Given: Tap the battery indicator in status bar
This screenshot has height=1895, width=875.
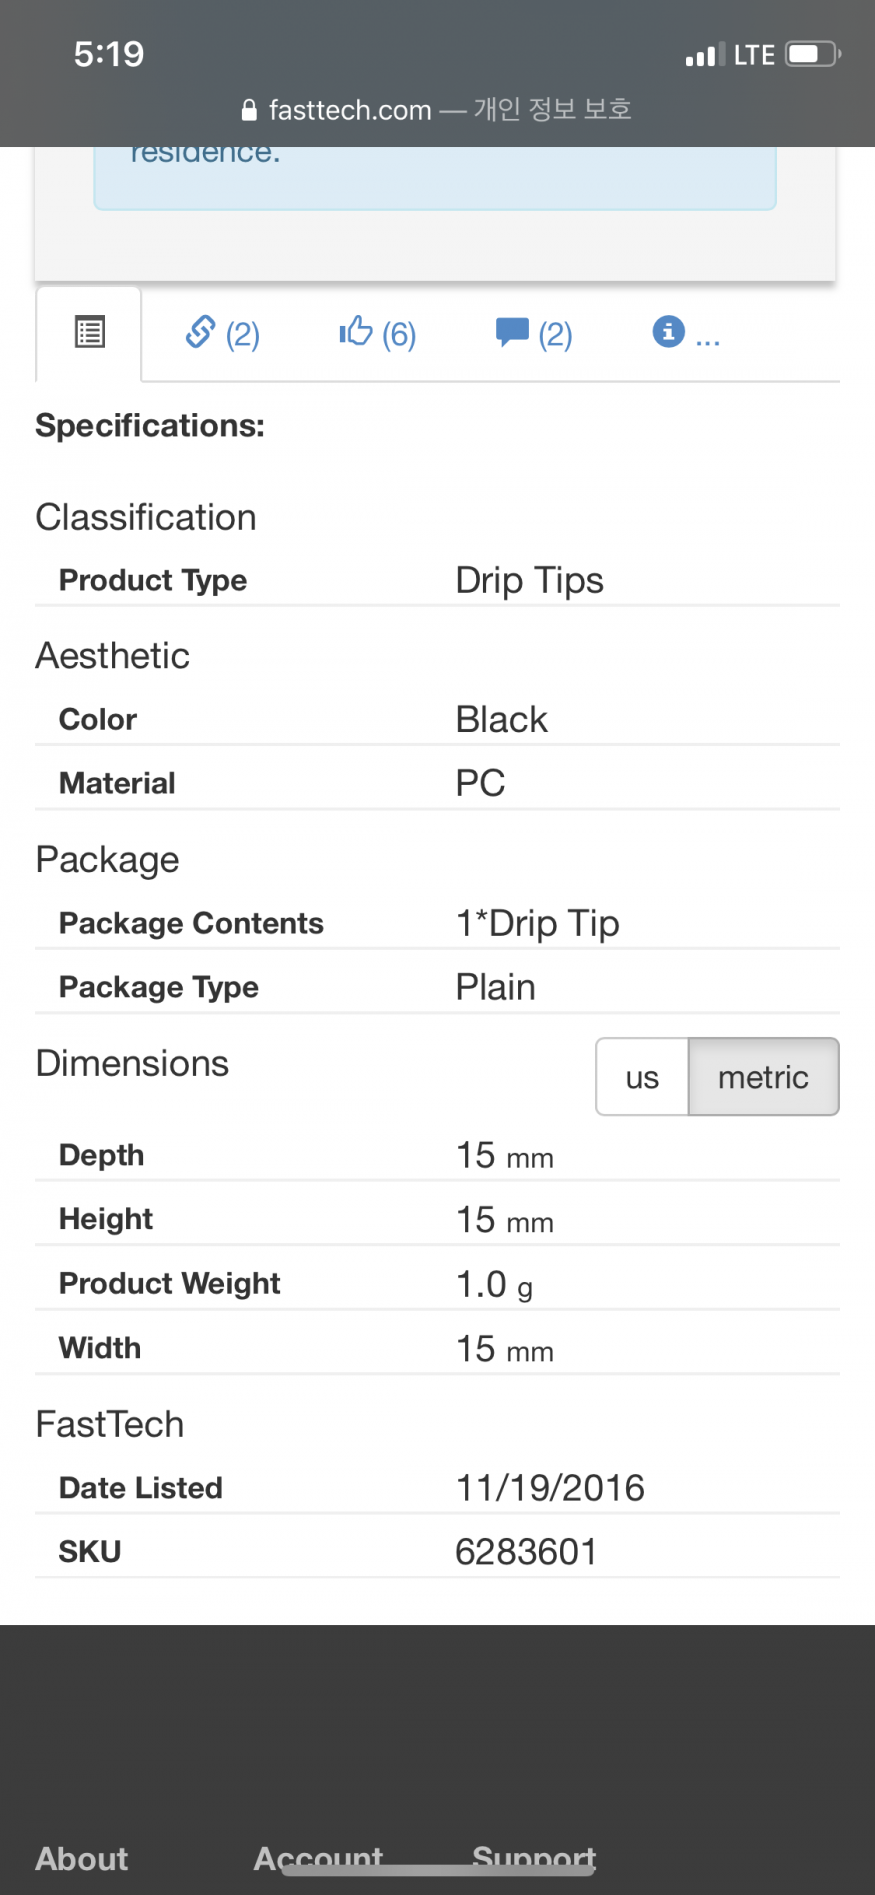Looking at the screenshot, I should point(813,54).
